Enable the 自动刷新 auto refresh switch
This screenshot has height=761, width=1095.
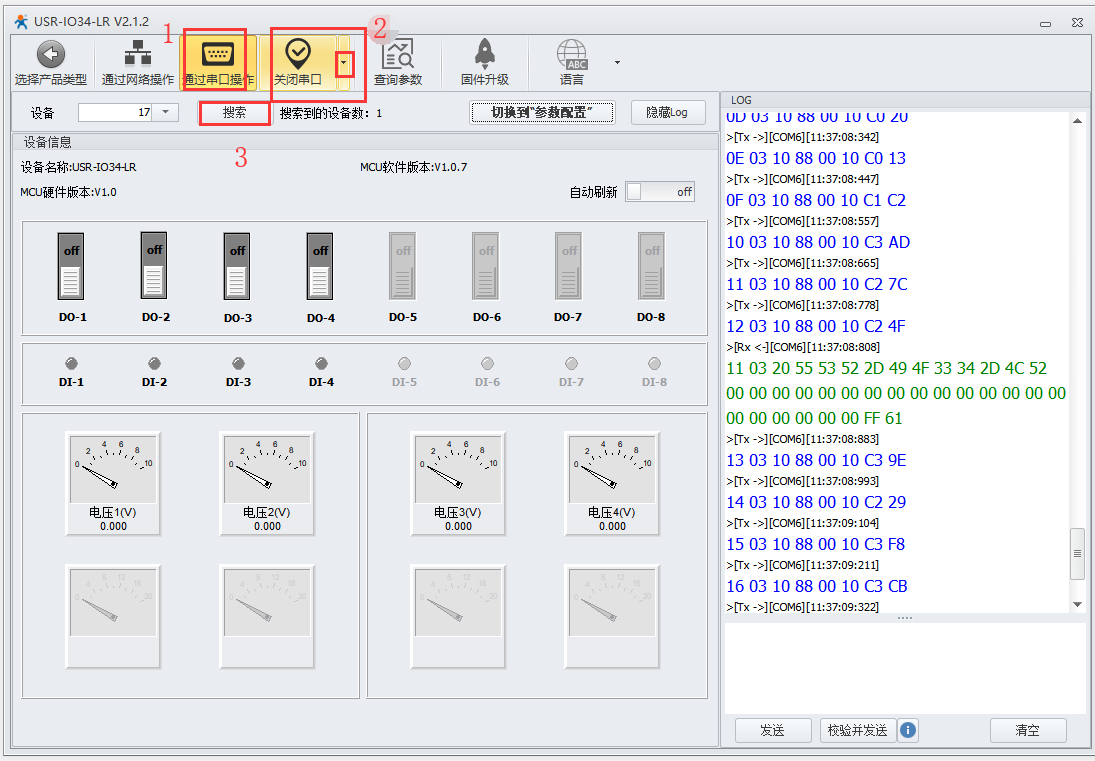tap(660, 192)
